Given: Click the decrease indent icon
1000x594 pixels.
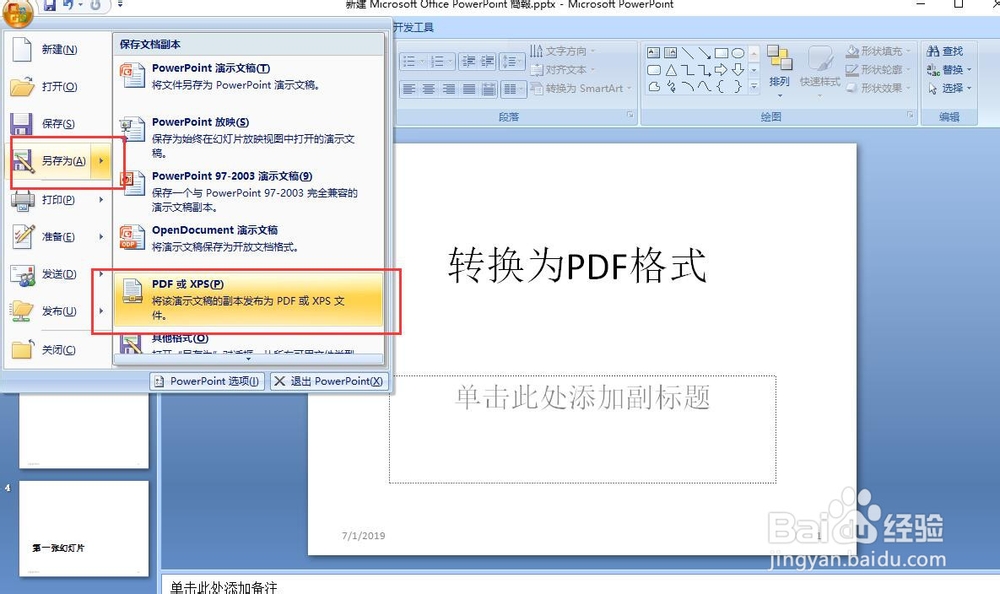Looking at the screenshot, I should tap(469, 61).
